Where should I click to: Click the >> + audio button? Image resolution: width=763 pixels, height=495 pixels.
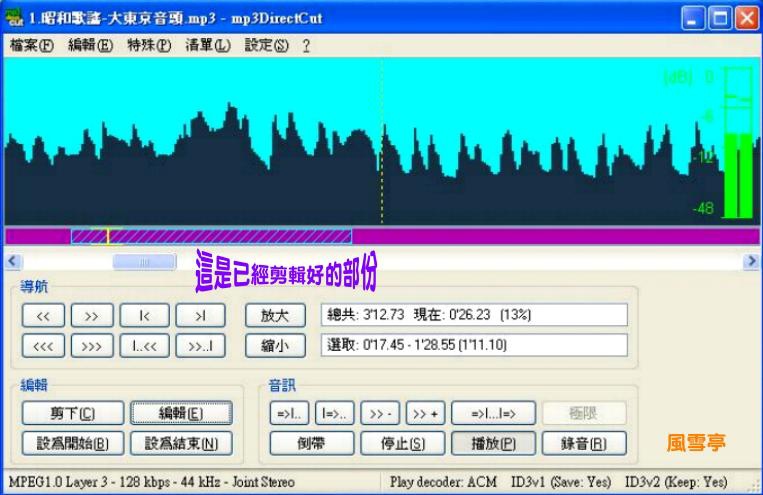click(425, 413)
